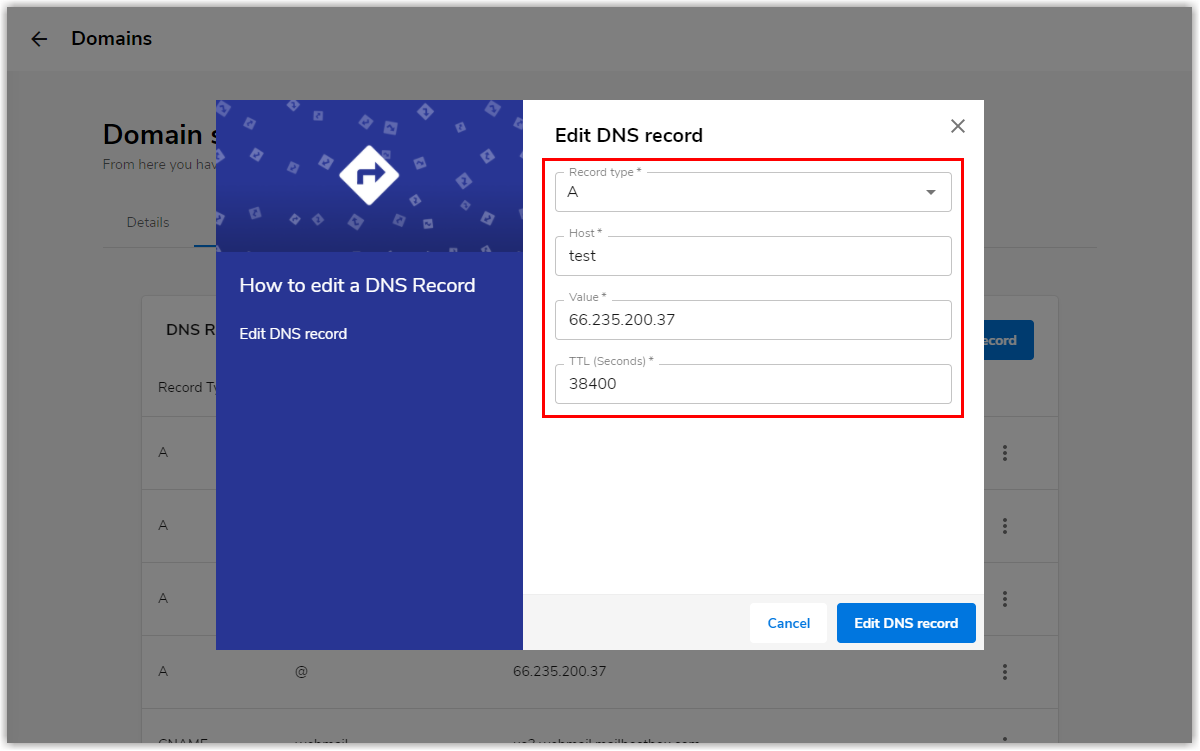Click the Domains page title

[x=112, y=39]
